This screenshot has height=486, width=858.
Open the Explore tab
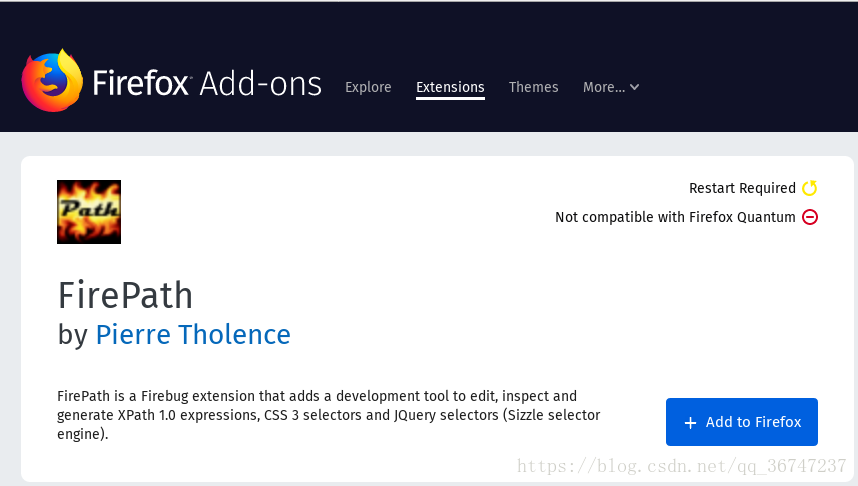tap(368, 87)
